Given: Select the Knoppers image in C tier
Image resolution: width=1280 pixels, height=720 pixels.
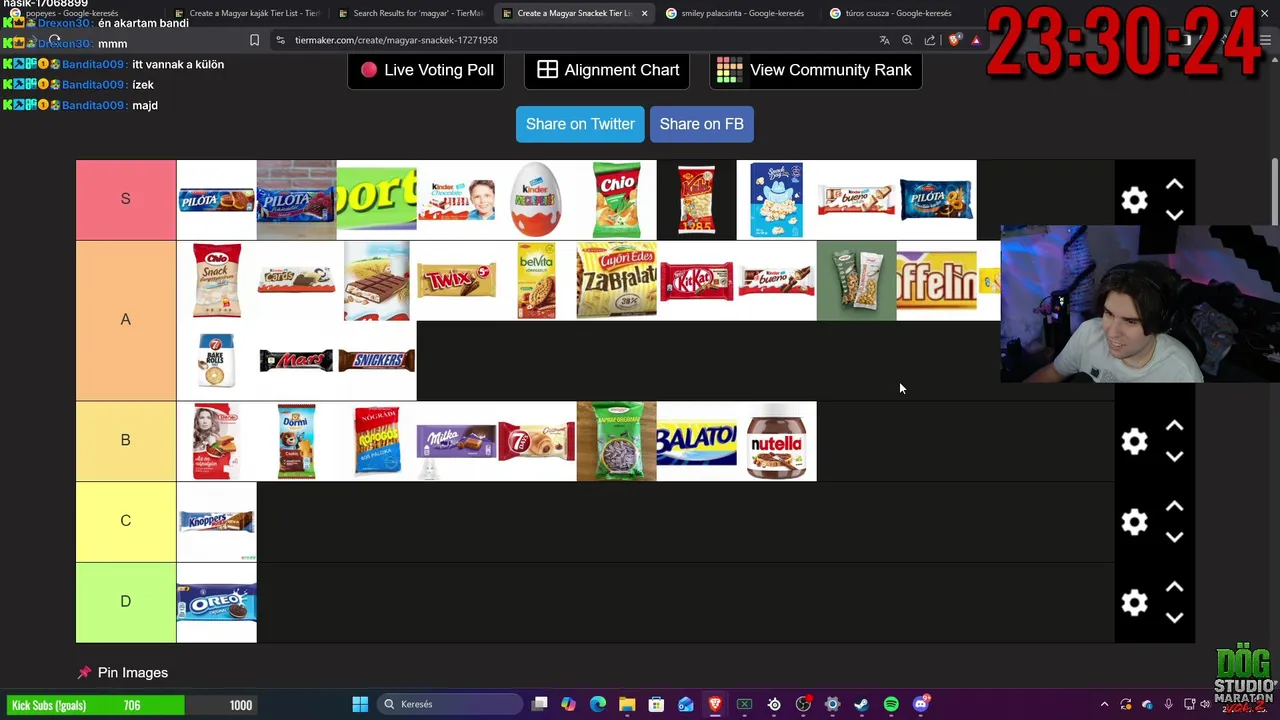Looking at the screenshot, I should point(217,522).
